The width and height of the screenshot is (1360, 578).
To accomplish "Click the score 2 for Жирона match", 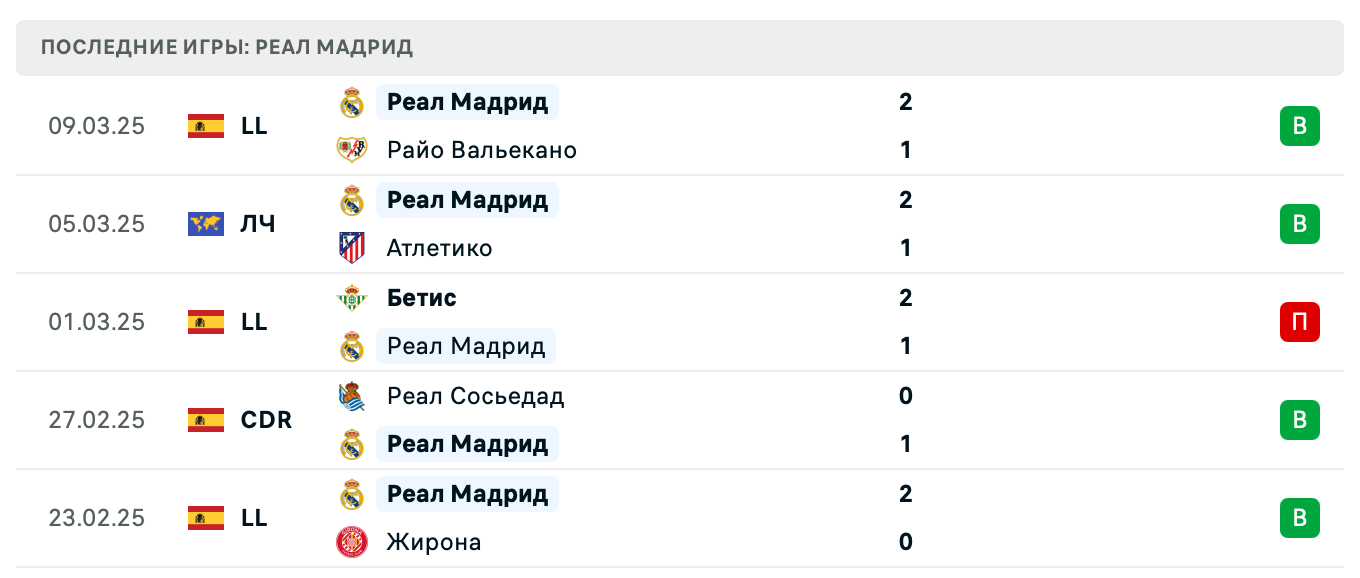I will click(905, 494).
